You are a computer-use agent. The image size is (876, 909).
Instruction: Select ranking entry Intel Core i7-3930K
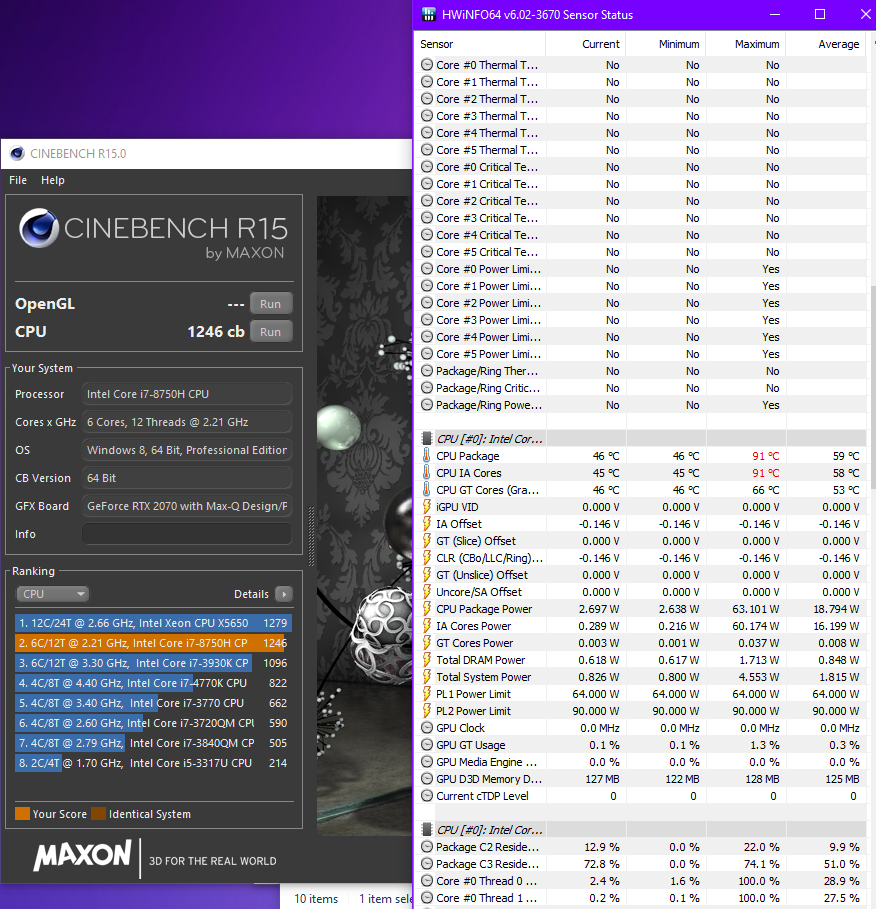(x=153, y=663)
